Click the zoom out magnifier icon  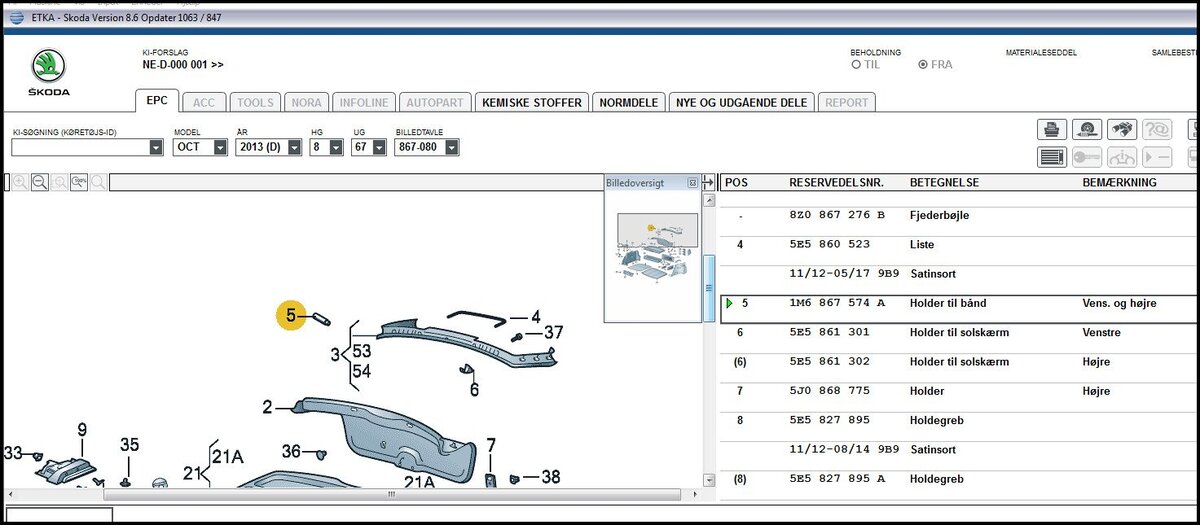pyautogui.click(x=40, y=182)
